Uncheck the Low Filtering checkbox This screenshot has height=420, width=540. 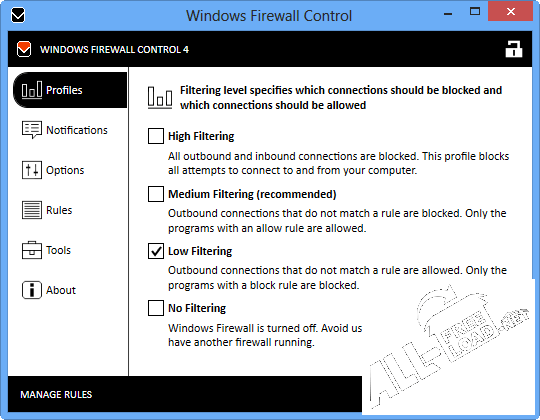pos(156,251)
